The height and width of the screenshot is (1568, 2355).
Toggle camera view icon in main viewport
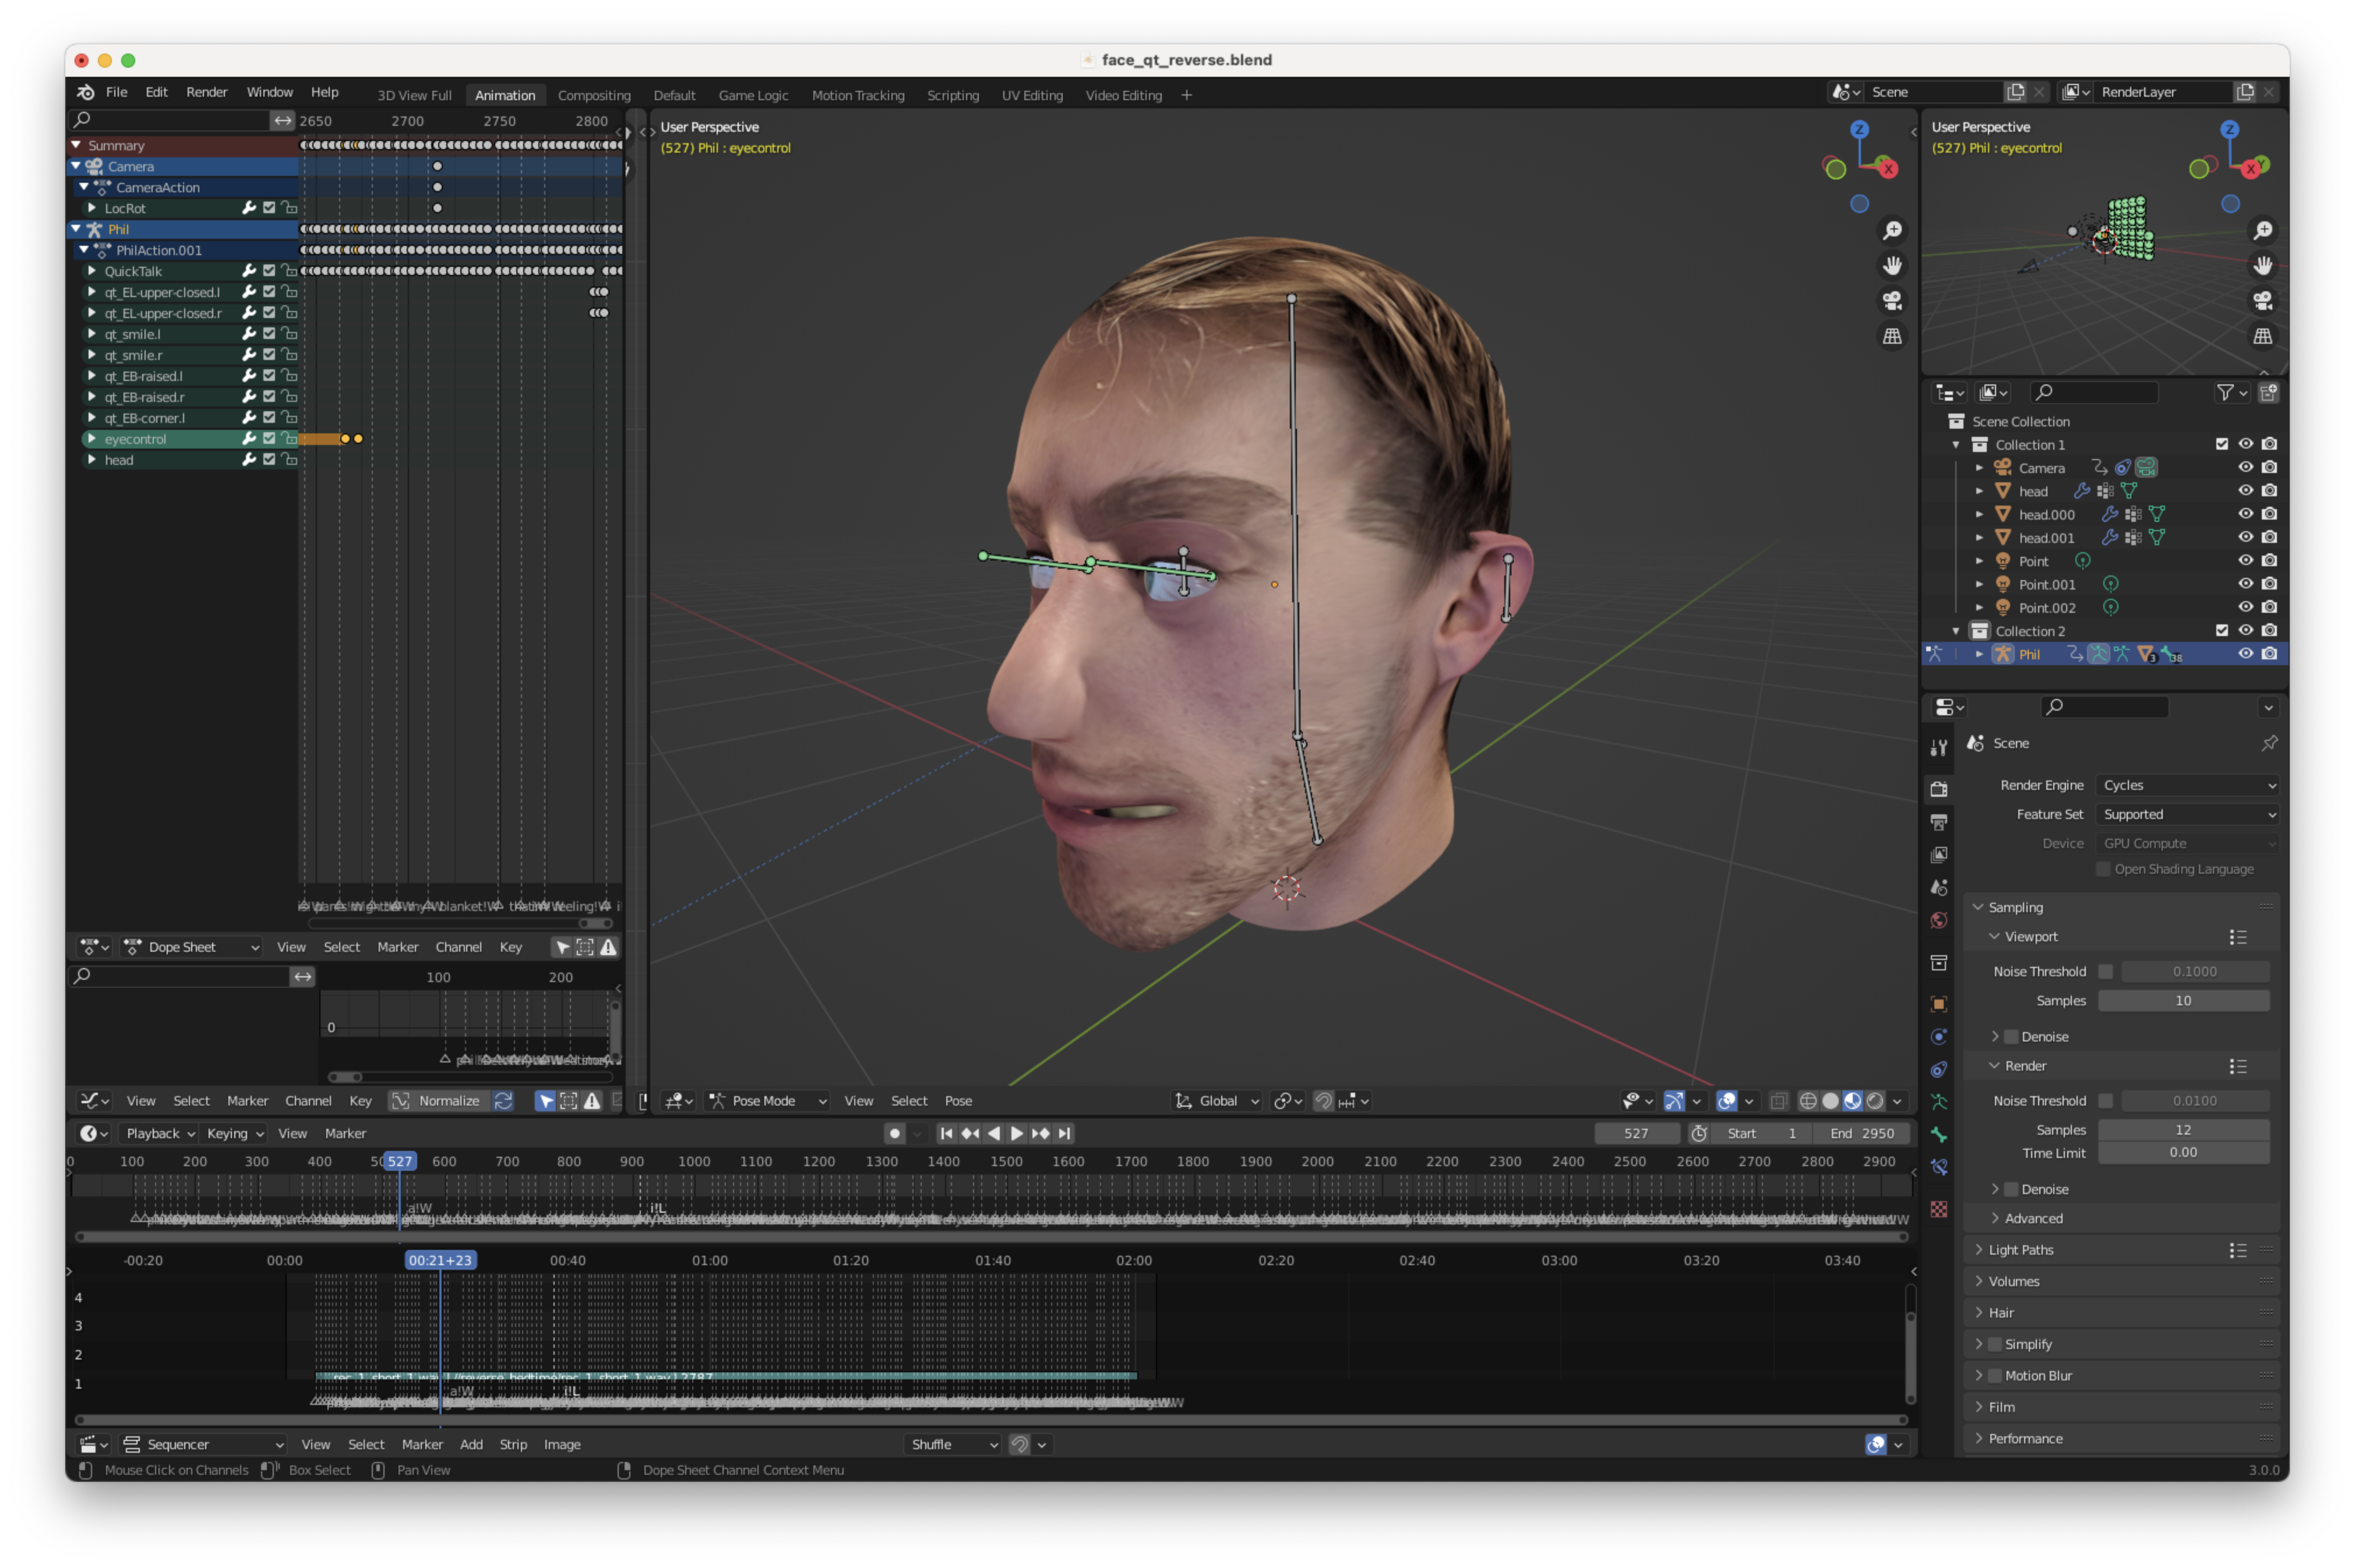coord(1892,301)
